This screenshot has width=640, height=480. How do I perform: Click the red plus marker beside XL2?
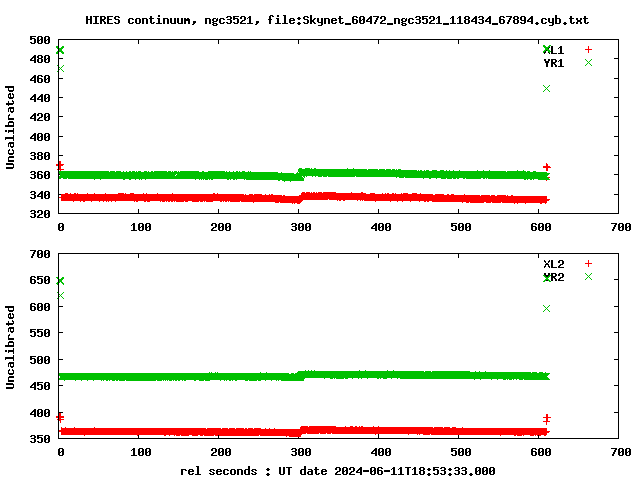click(588, 264)
